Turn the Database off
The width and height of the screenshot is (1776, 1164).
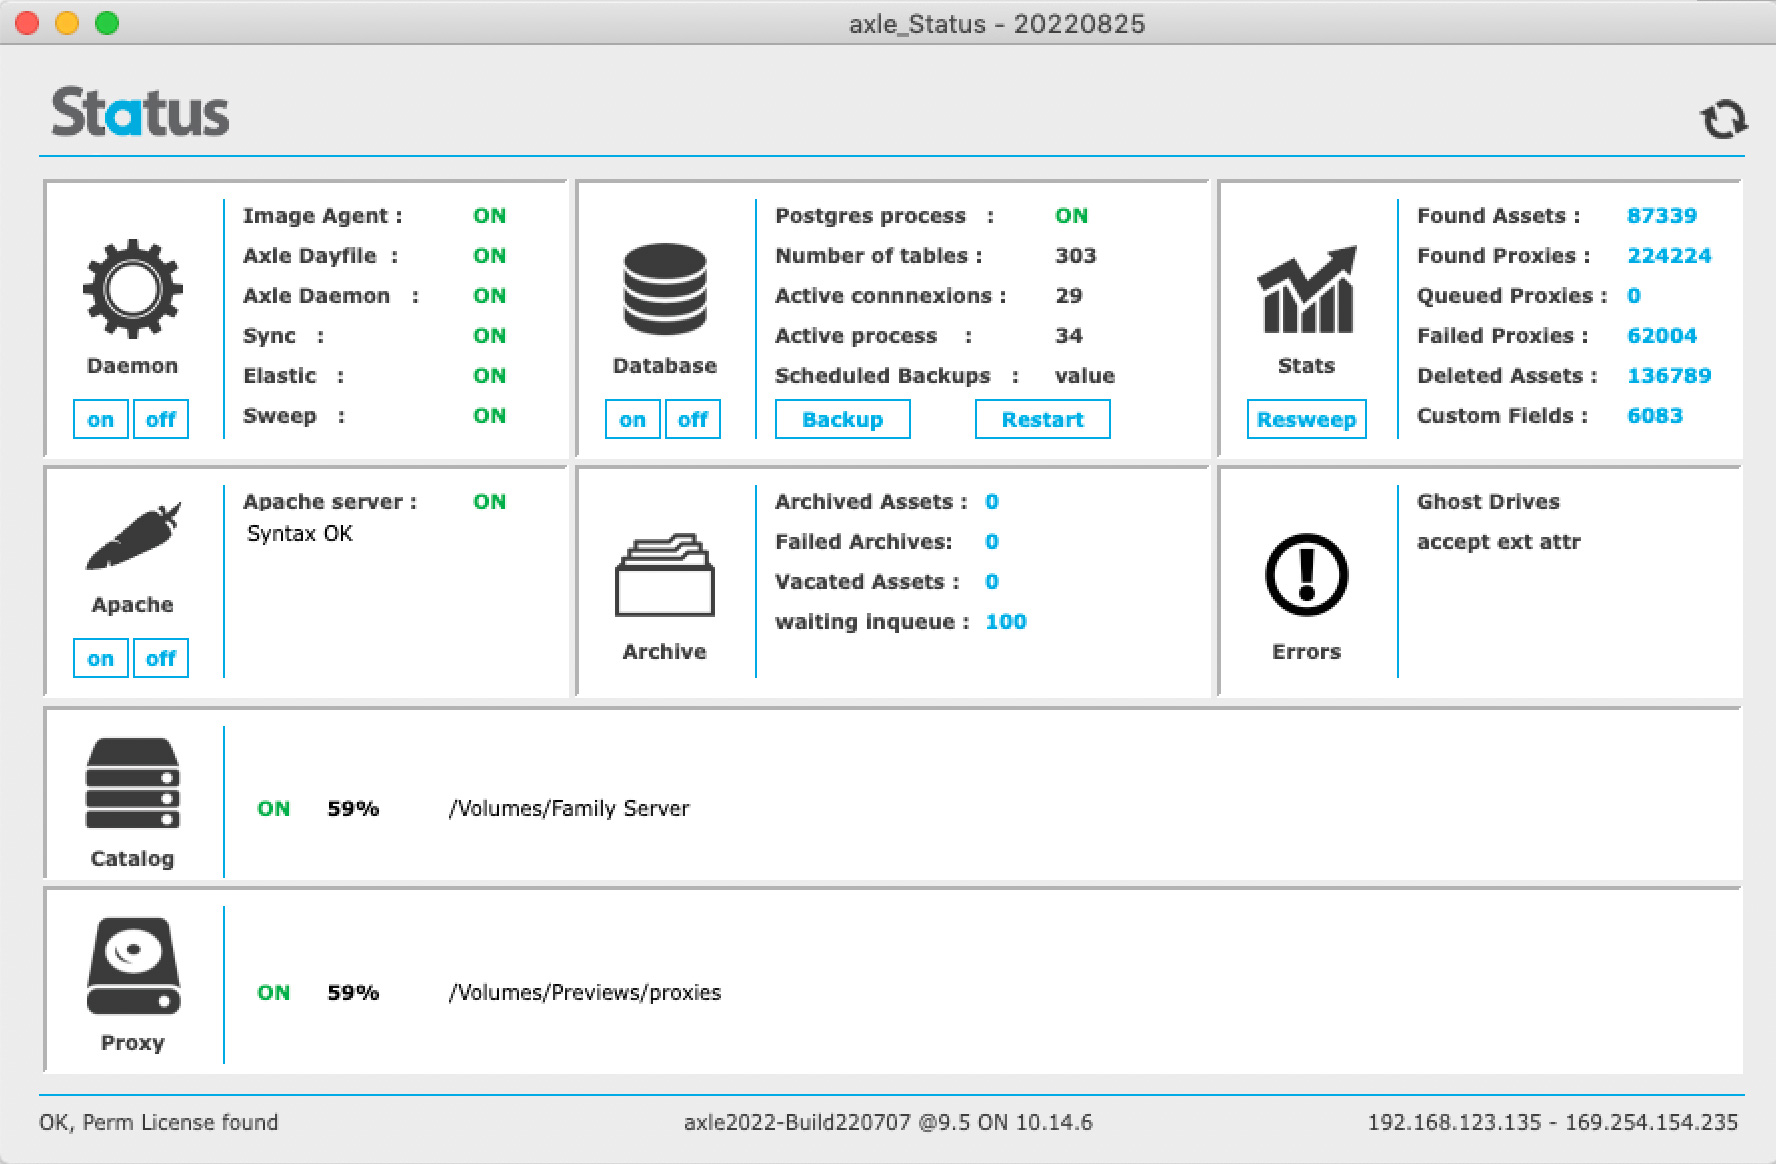pyautogui.click(x=693, y=419)
